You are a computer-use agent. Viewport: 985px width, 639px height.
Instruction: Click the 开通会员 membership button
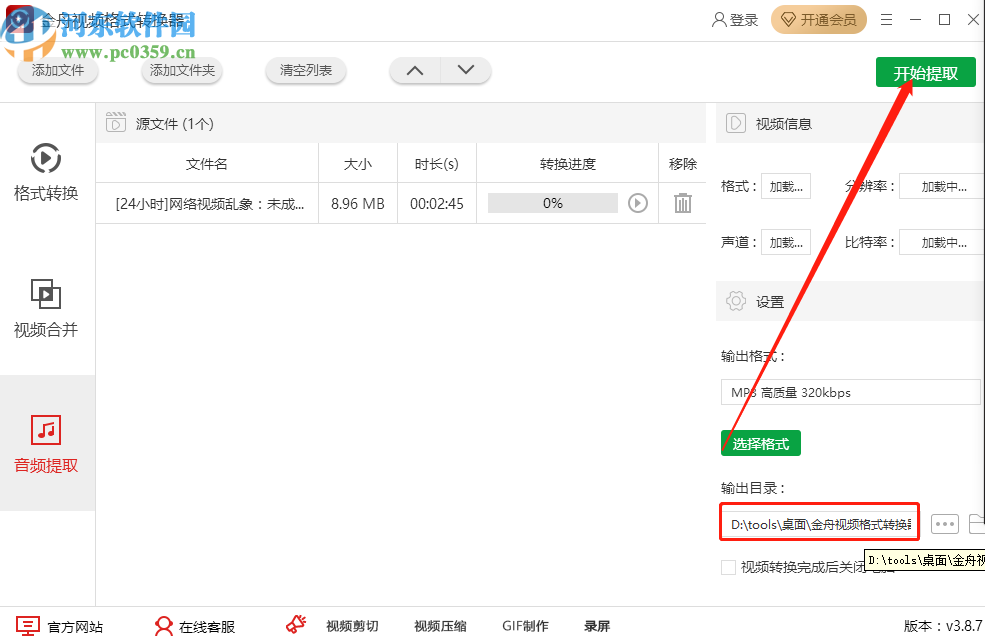819,19
